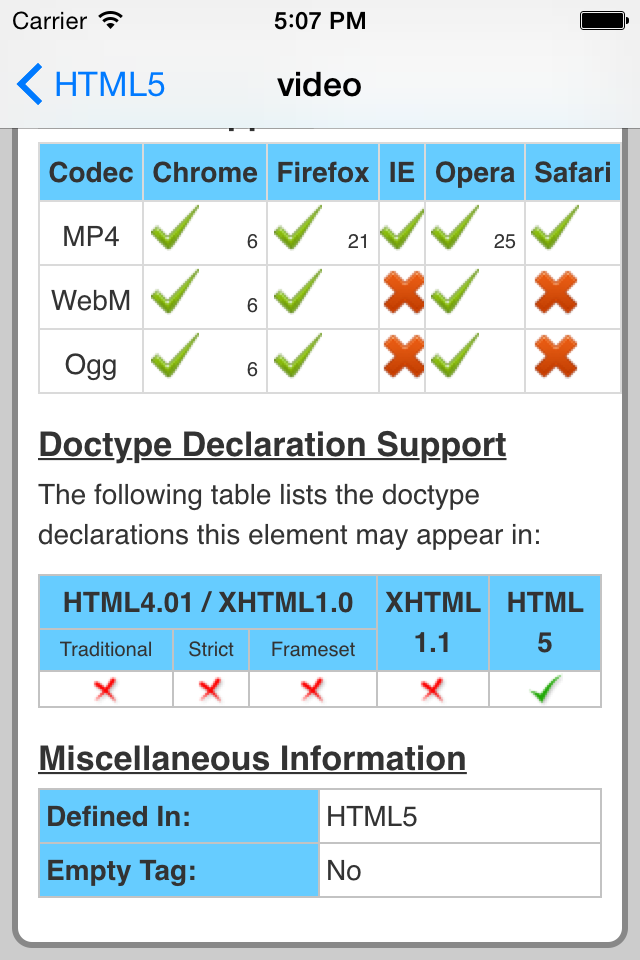The height and width of the screenshot is (960, 640).
Task: Select the Firefox column header
Action: [x=323, y=172]
